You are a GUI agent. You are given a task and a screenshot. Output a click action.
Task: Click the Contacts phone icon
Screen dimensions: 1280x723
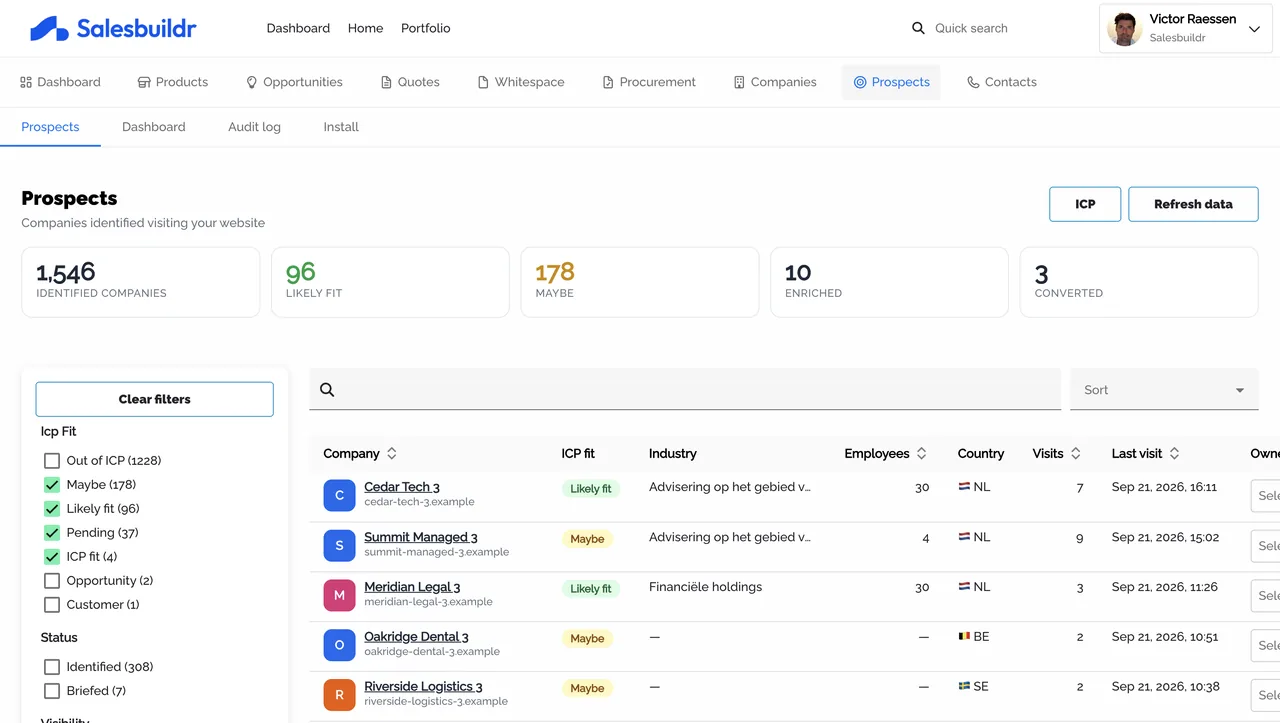[973, 82]
